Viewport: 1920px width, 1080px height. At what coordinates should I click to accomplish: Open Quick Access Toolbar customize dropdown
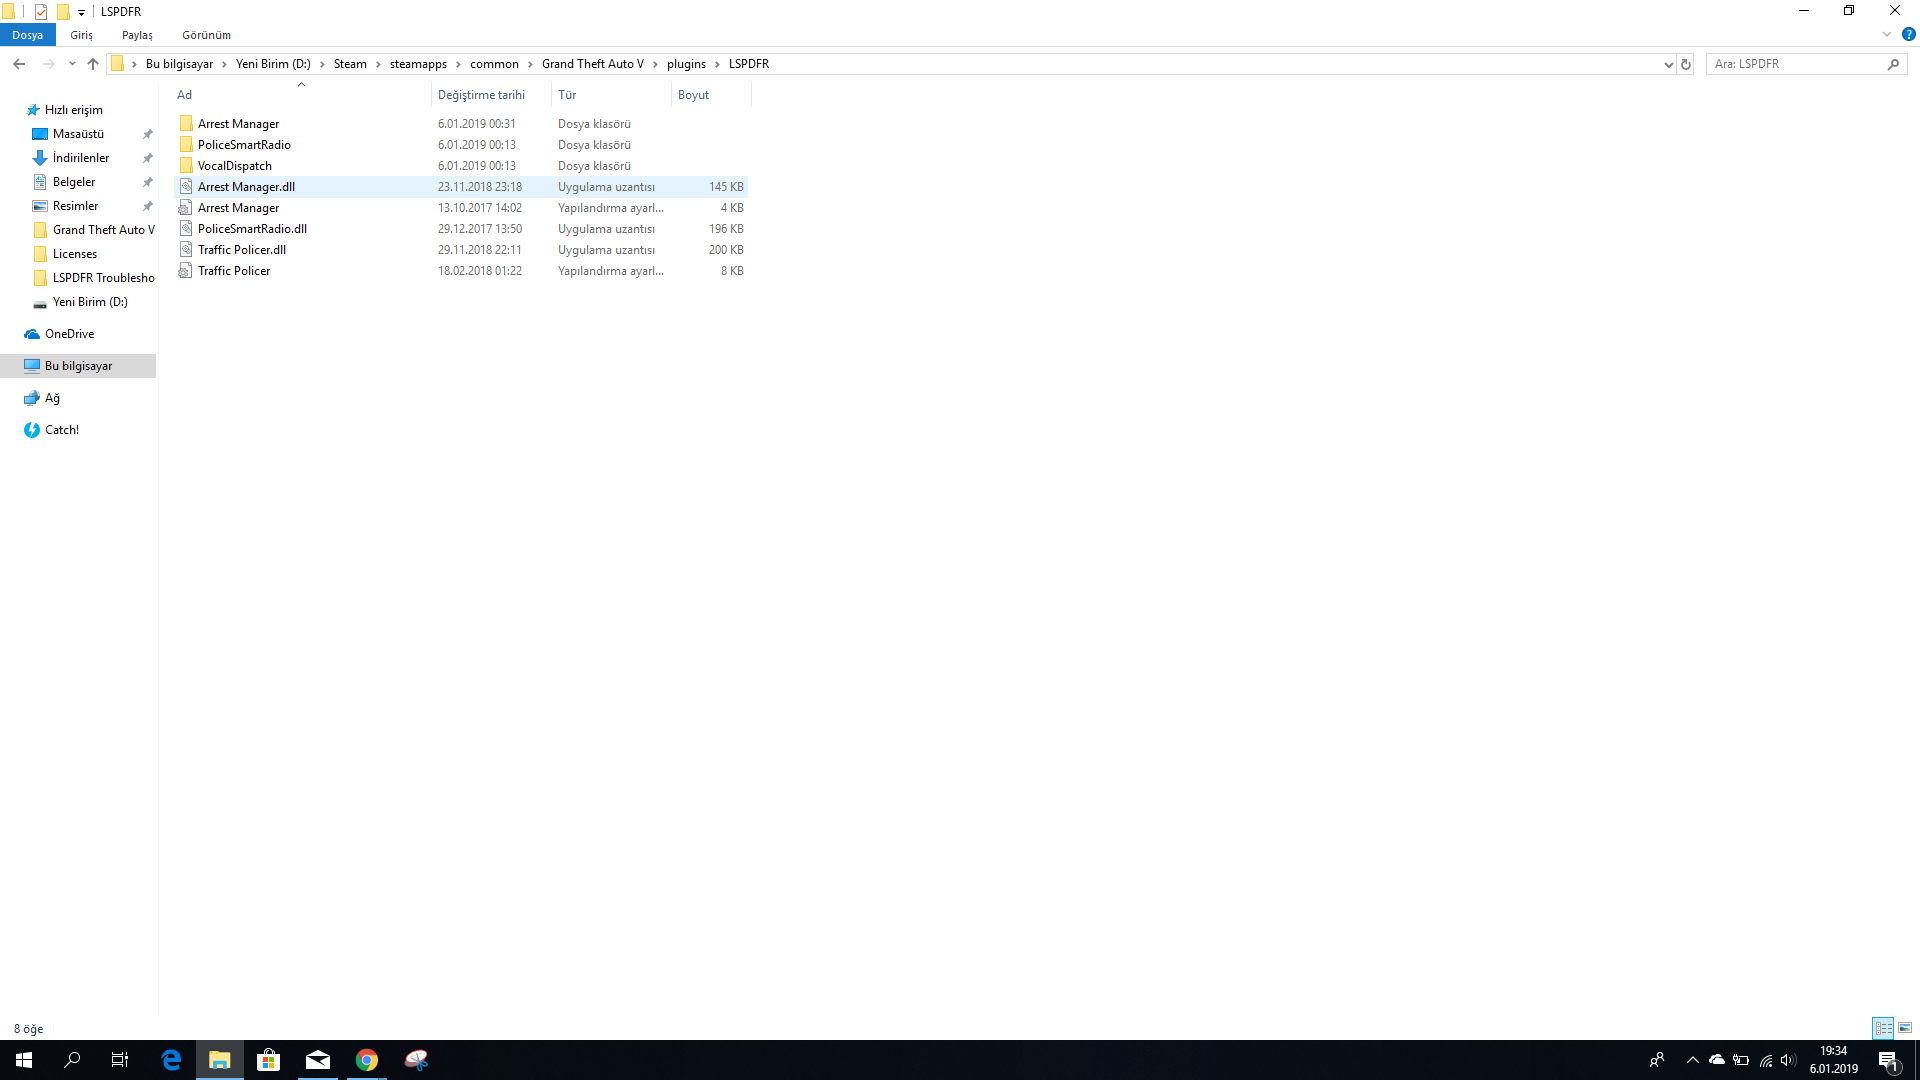[x=82, y=12]
